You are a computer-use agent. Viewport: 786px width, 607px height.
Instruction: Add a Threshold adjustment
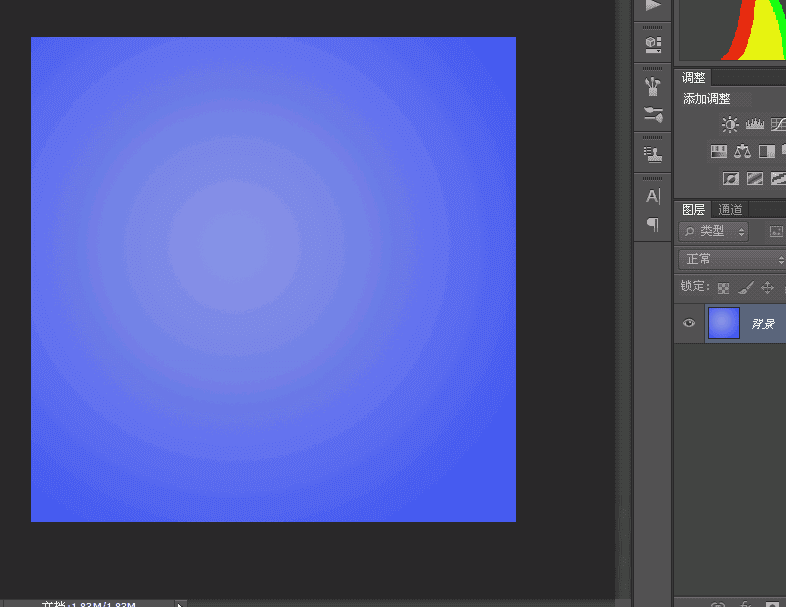[x=778, y=178]
